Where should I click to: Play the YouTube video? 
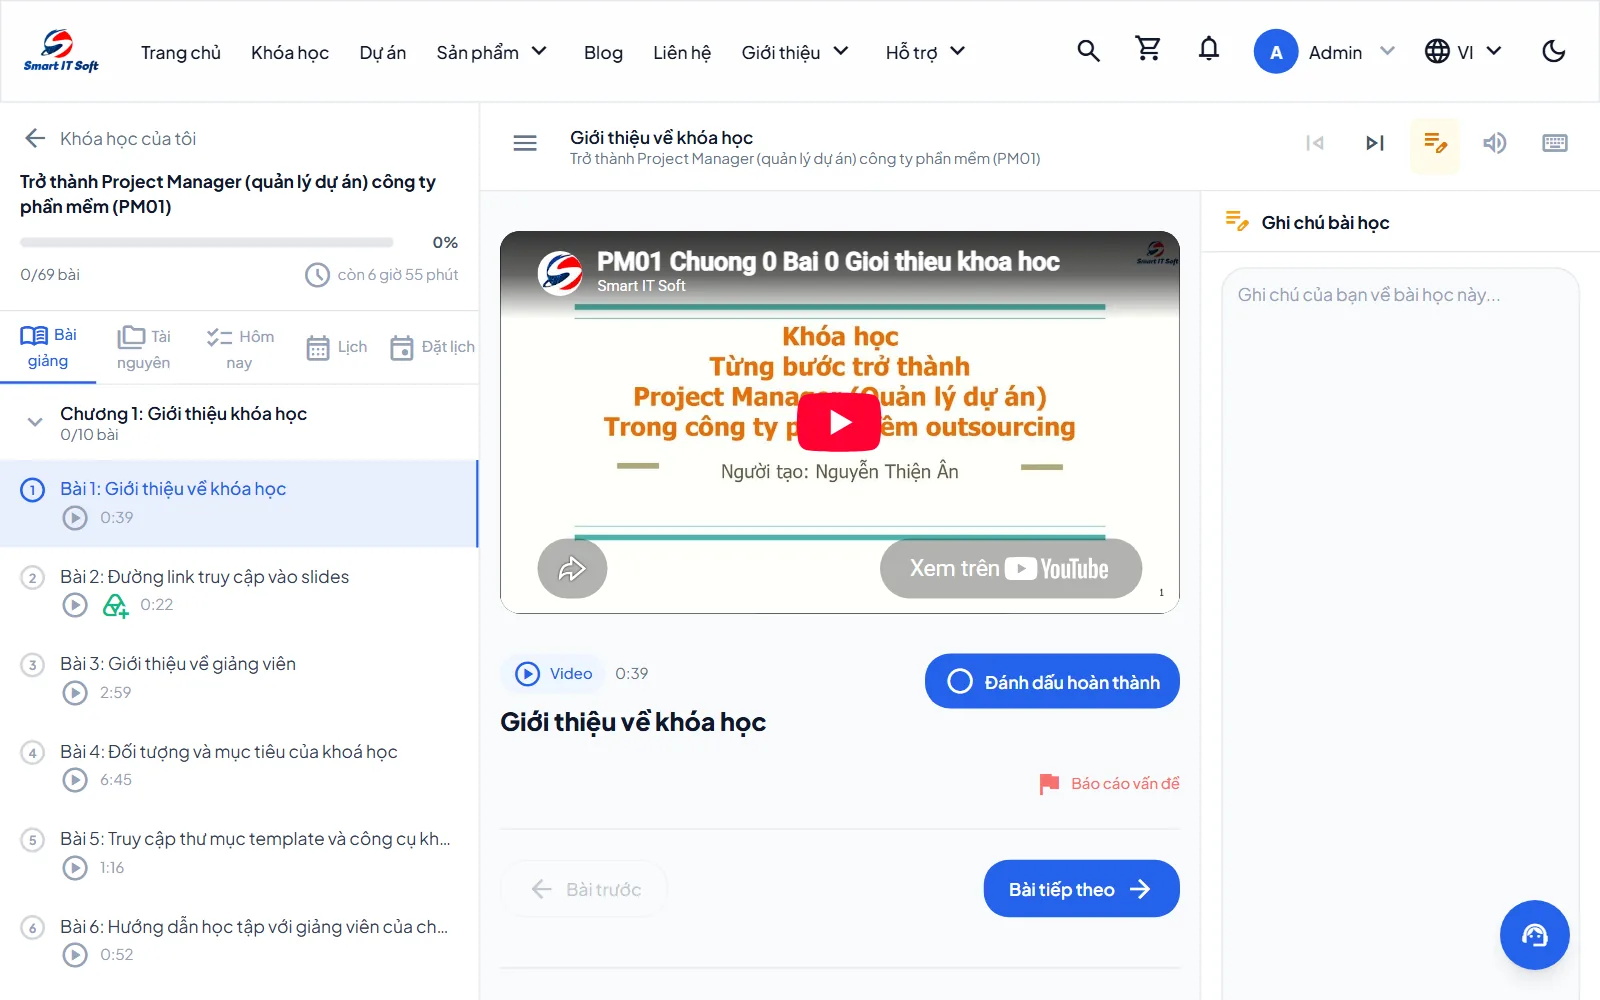pos(839,422)
